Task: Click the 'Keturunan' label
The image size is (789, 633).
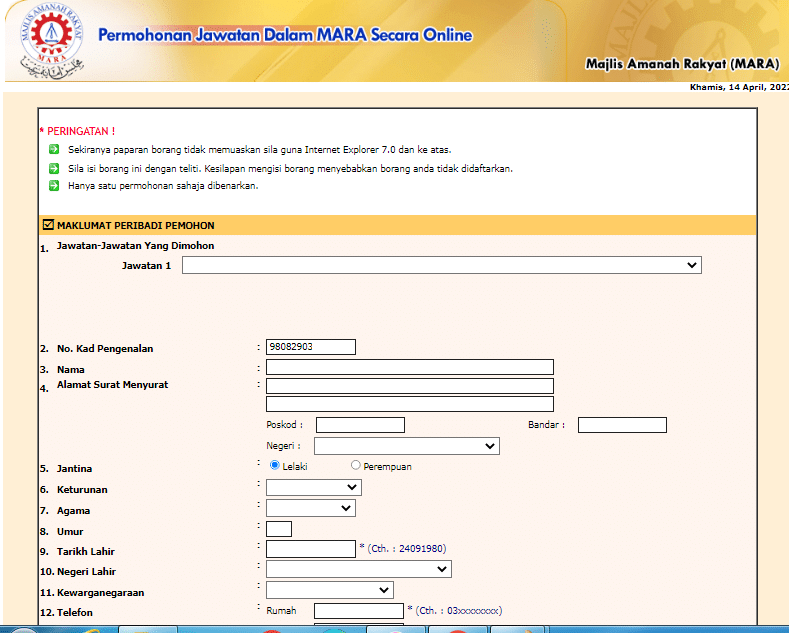Action: tap(82, 490)
